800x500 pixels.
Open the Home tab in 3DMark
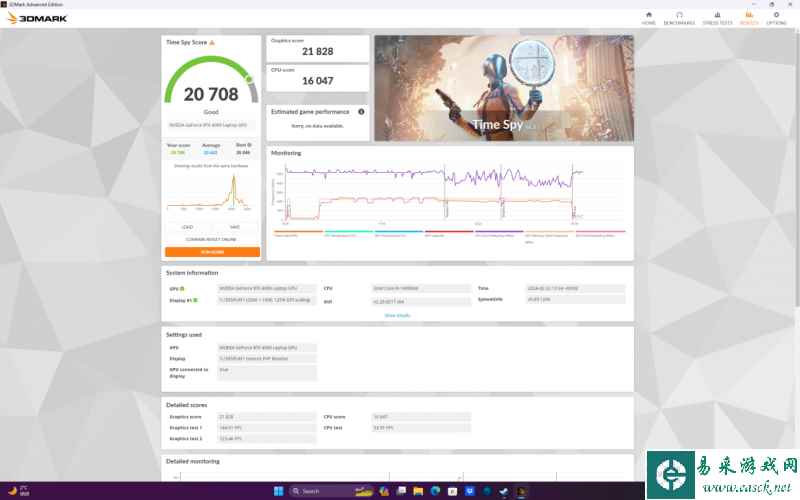[648, 18]
